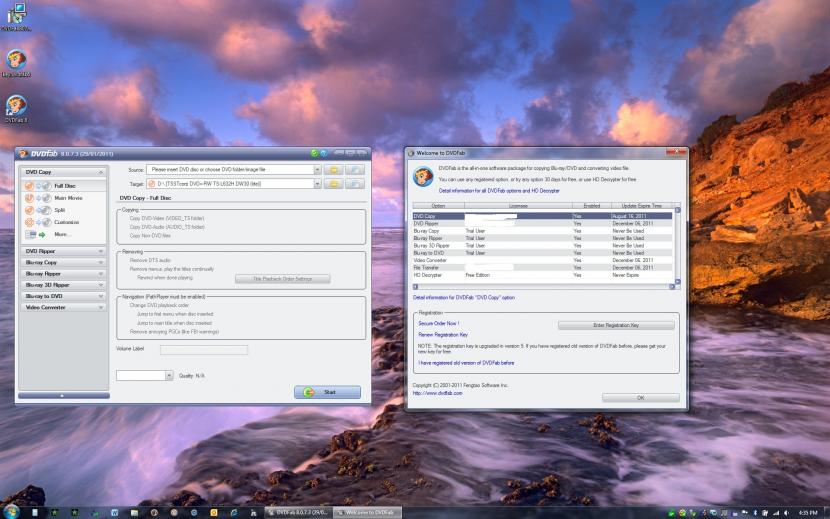Select Split mode in DVD Copy

[x=60, y=210]
